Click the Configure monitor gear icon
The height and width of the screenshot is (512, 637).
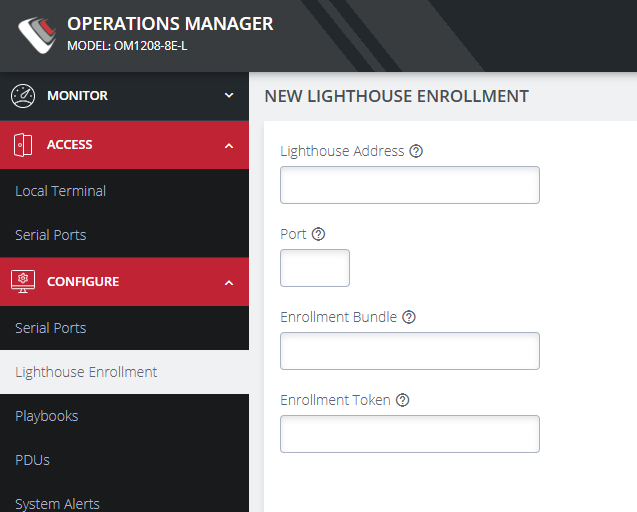click(23, 282)
